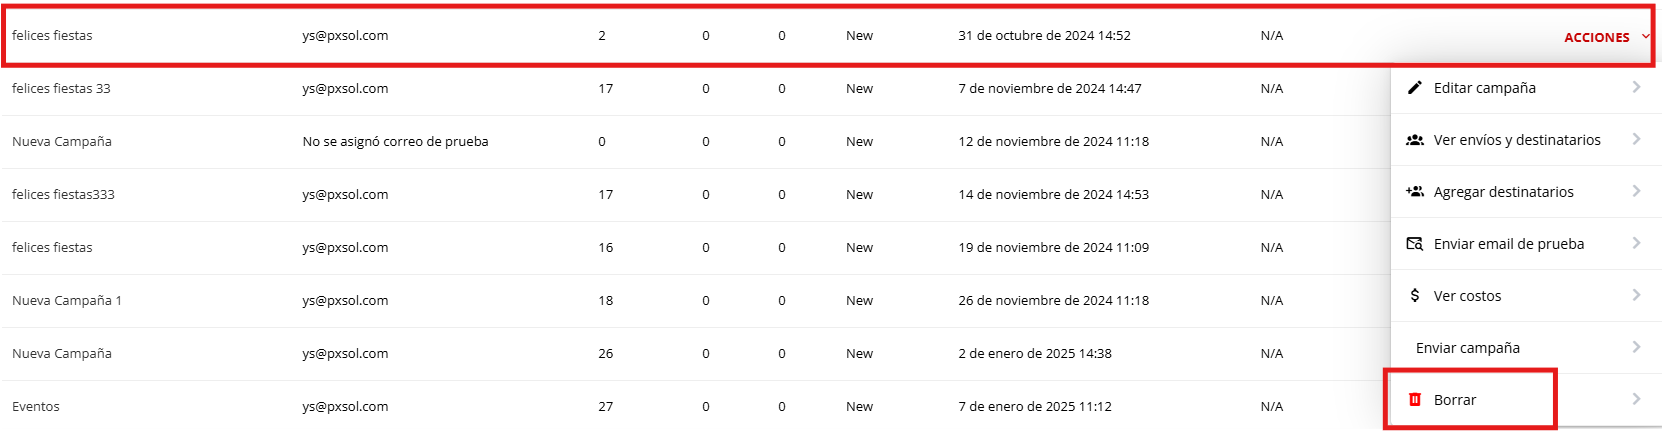This screenshot has height=431, width=1662.
Task: Select the felices fiestas 33 campaign row
Action: tap(61, 89)
